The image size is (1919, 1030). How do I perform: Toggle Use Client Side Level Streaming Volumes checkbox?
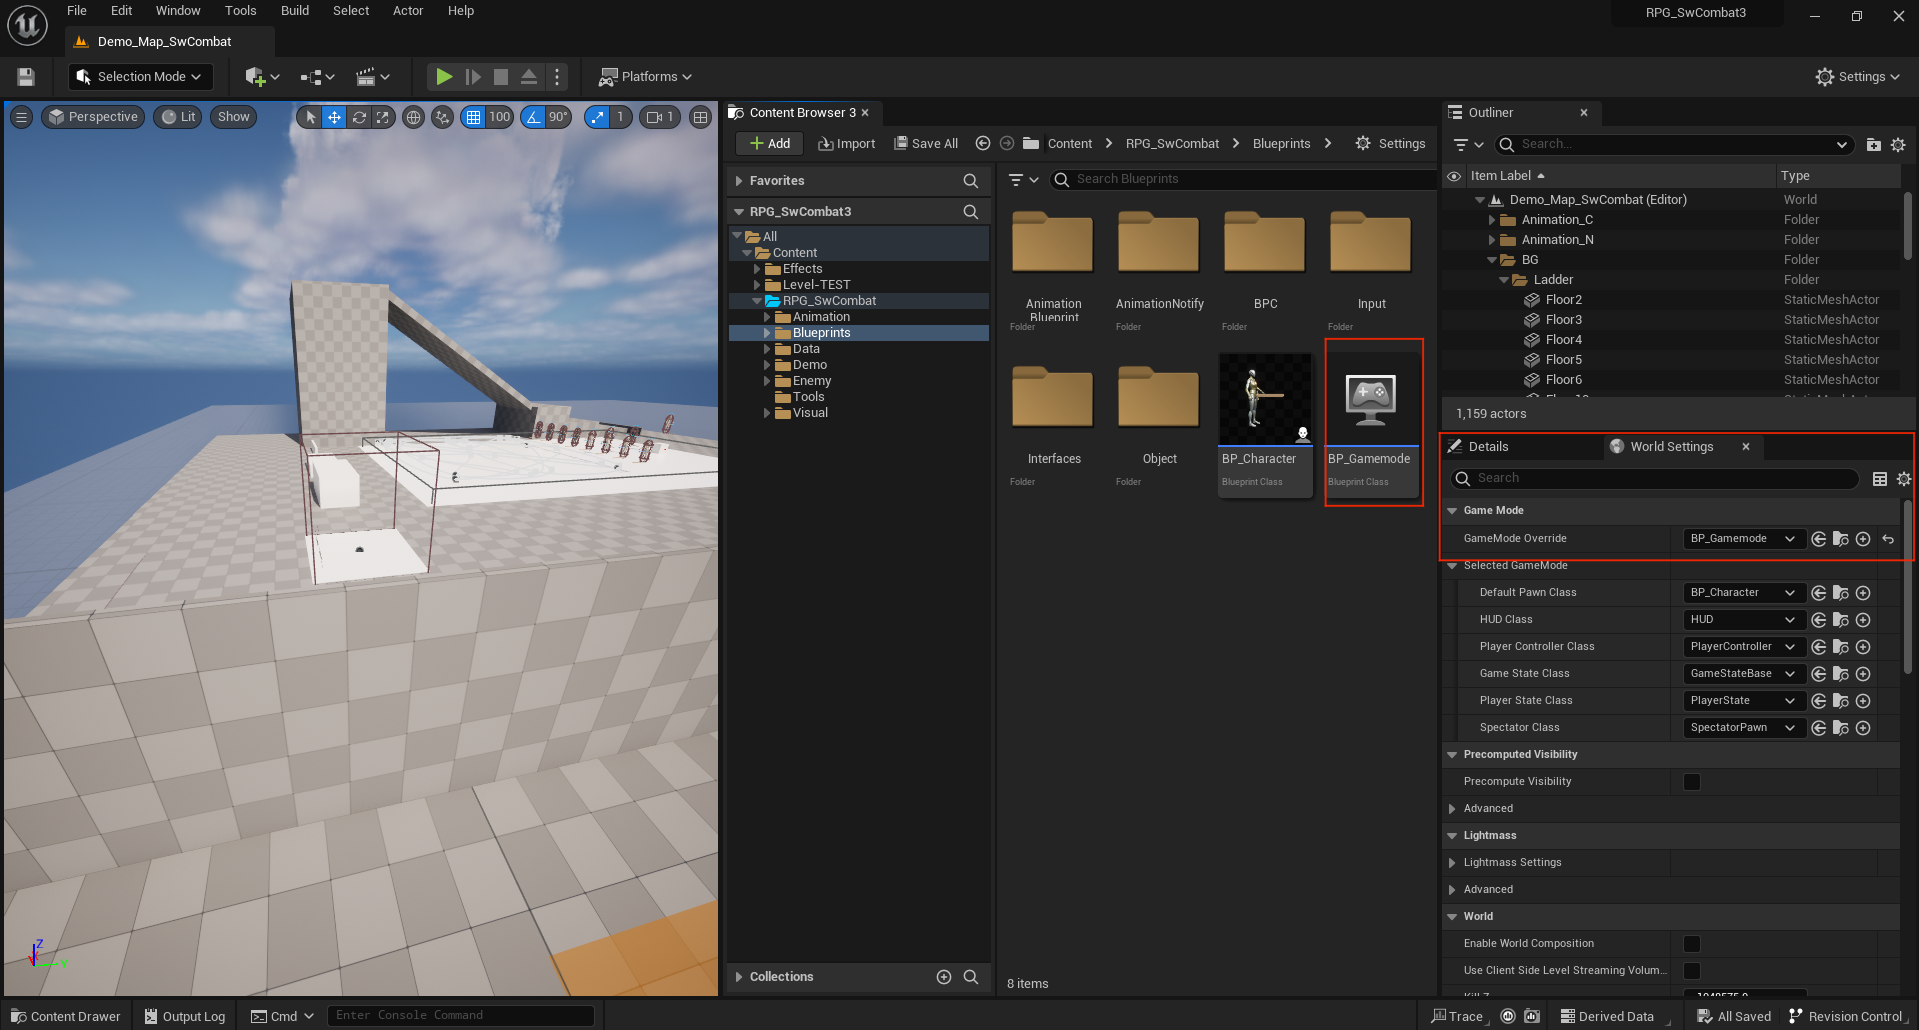tap(1692, 971)
